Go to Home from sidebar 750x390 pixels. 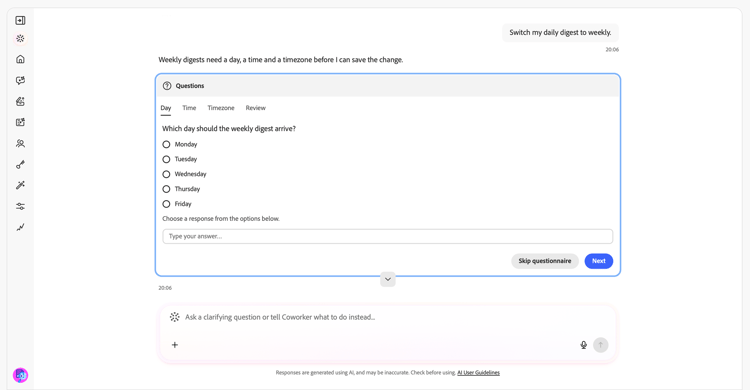tap(20, 59)
